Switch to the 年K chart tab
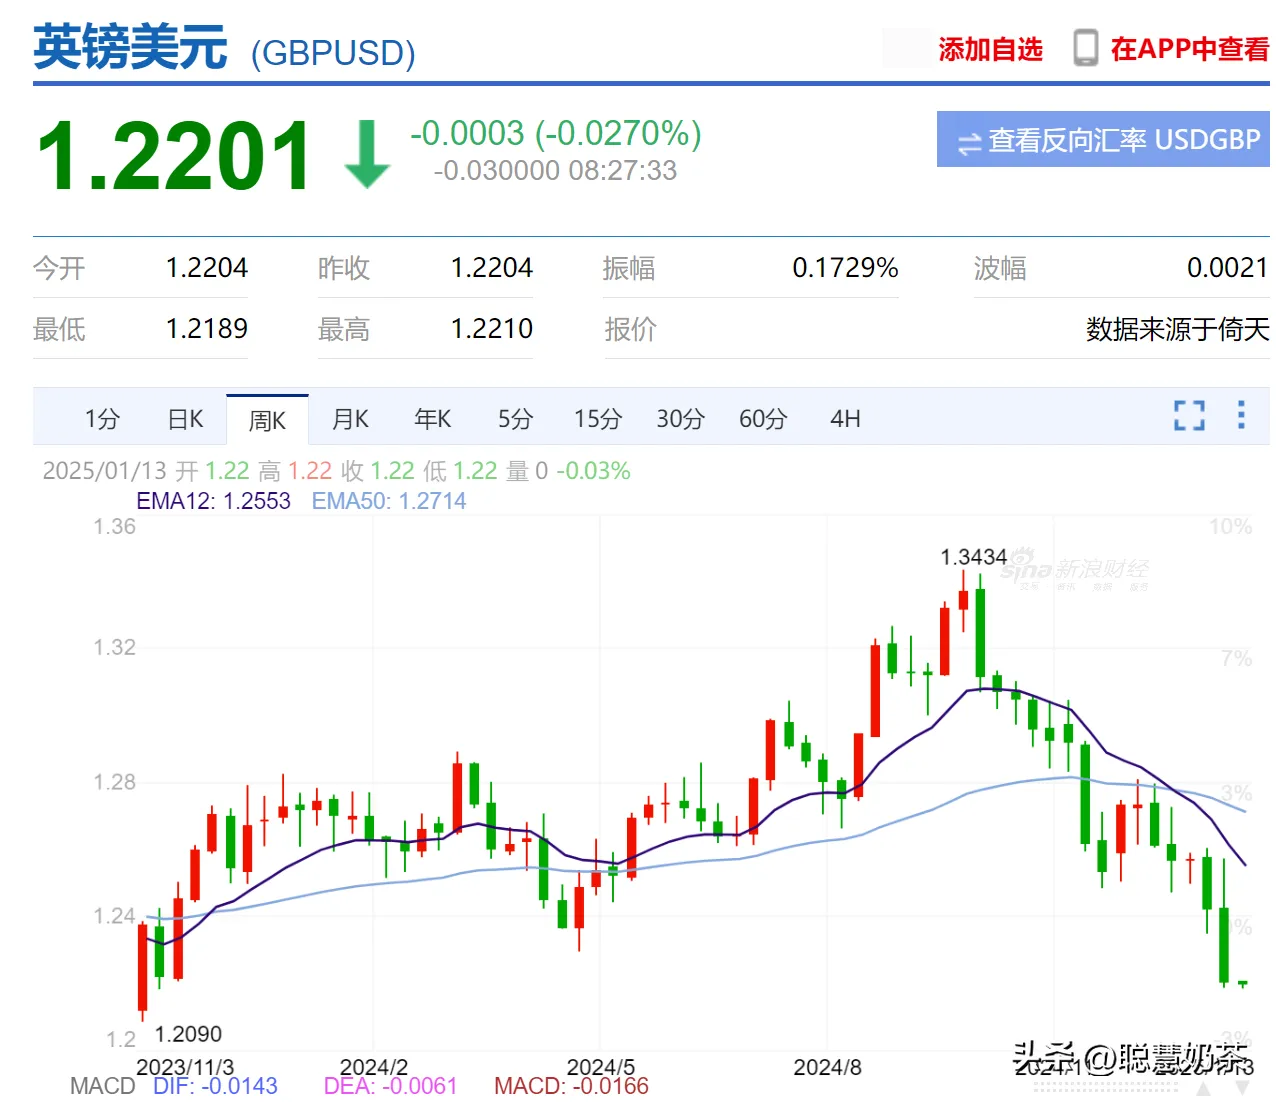 point(433,419)
